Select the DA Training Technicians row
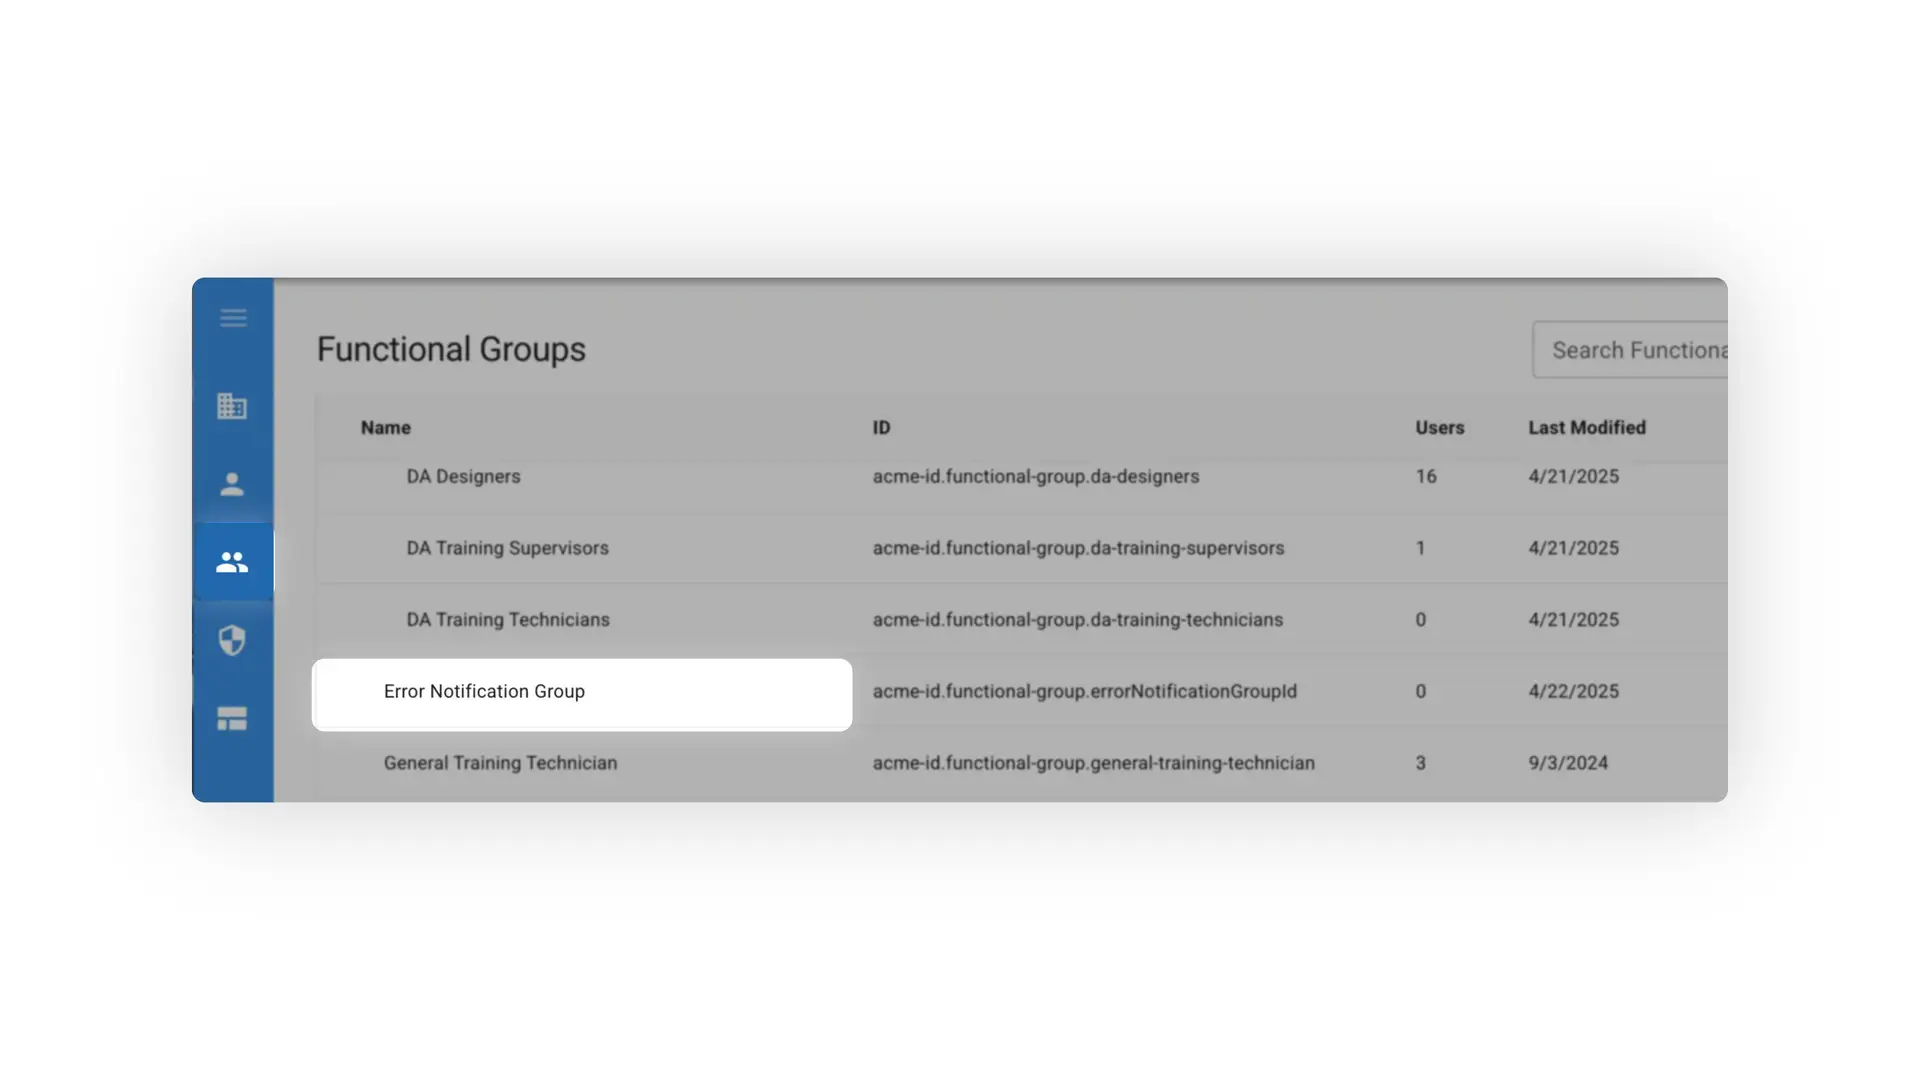This screenshot has height=1080, width=1920. 508,619
